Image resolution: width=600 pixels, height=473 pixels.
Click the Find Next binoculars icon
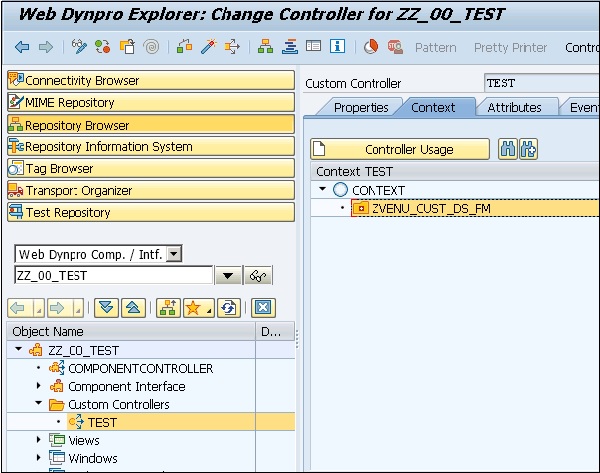point(528,149)
